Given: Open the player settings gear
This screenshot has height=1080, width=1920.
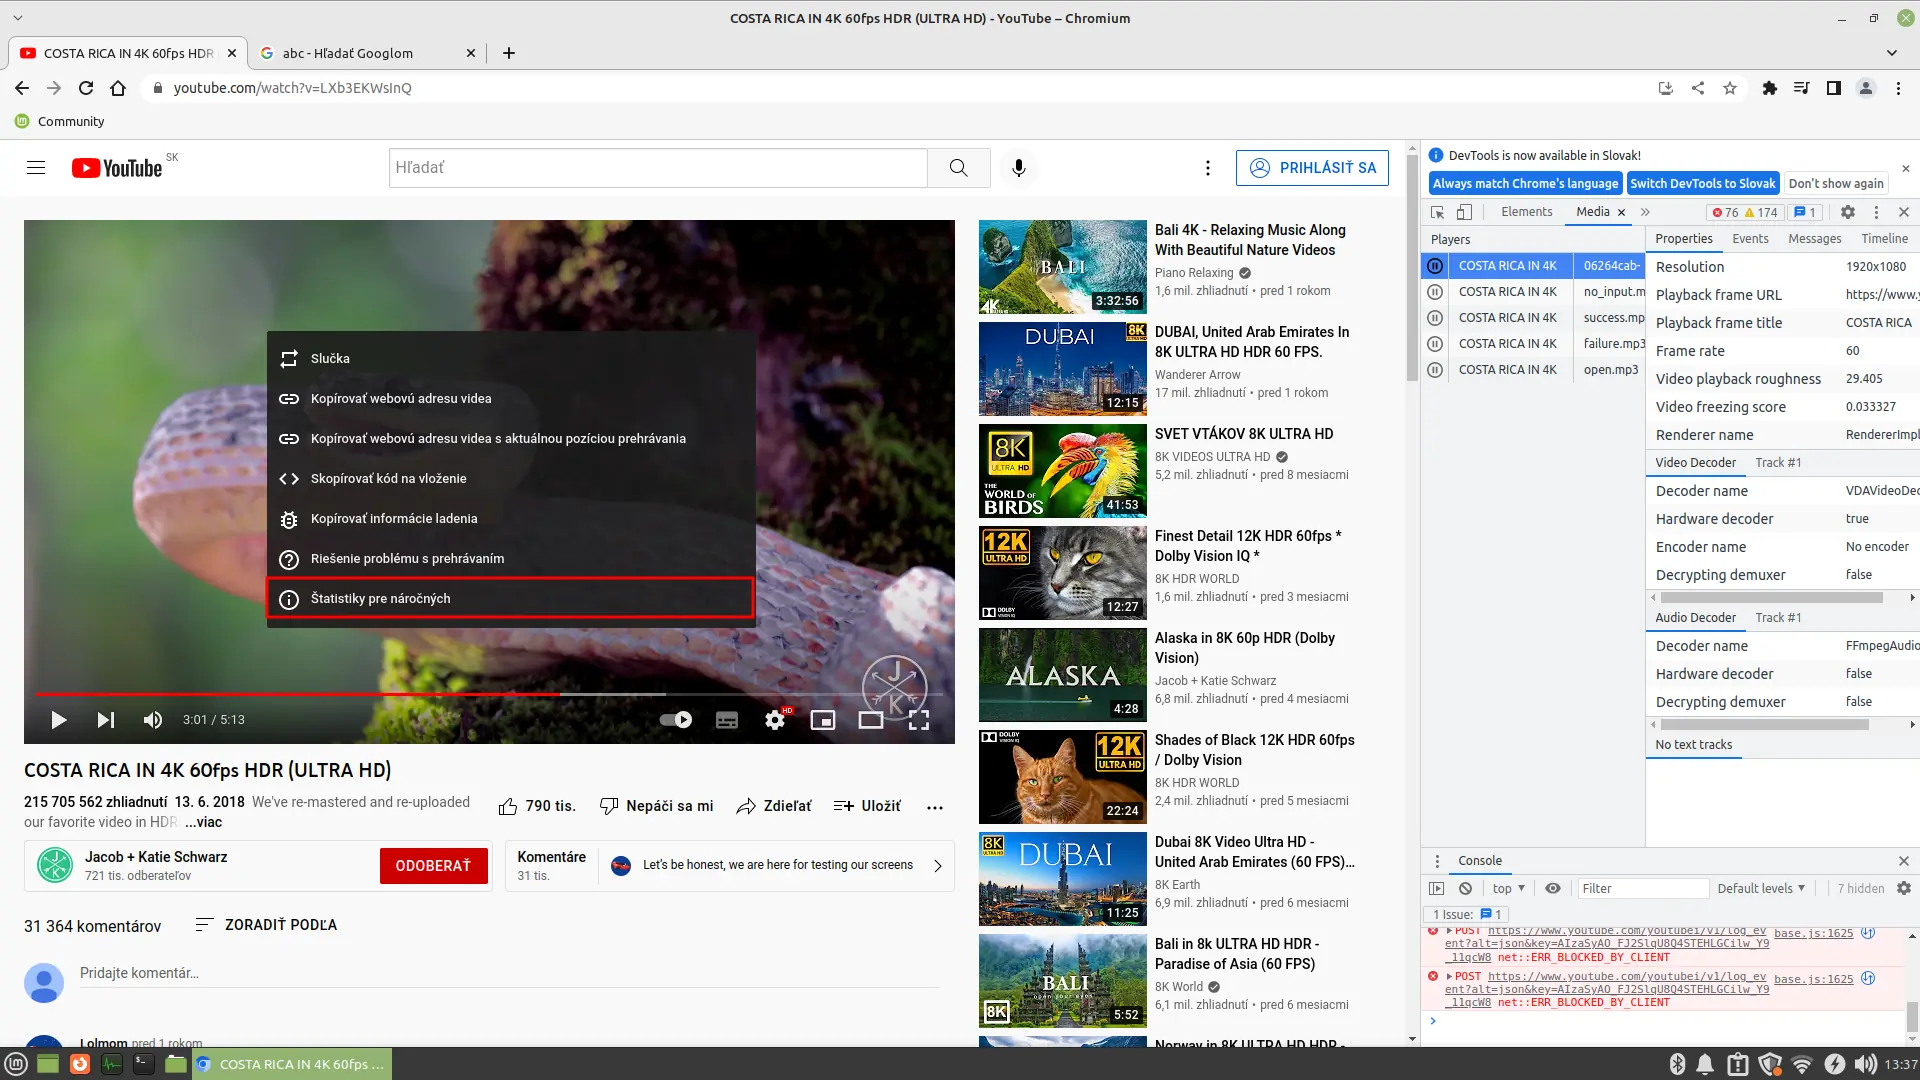Looking at the screenshot, I should click(775, 720).
